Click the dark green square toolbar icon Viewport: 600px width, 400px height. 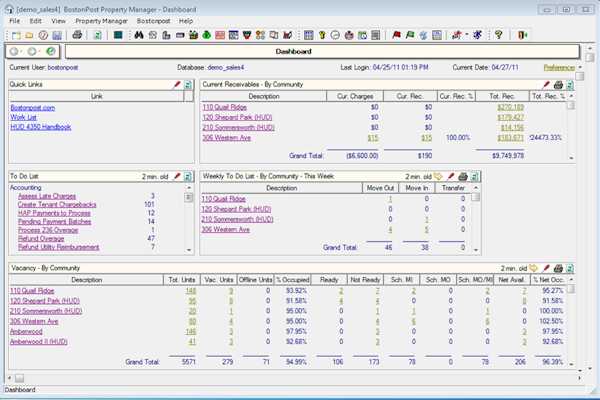point(118,35)
